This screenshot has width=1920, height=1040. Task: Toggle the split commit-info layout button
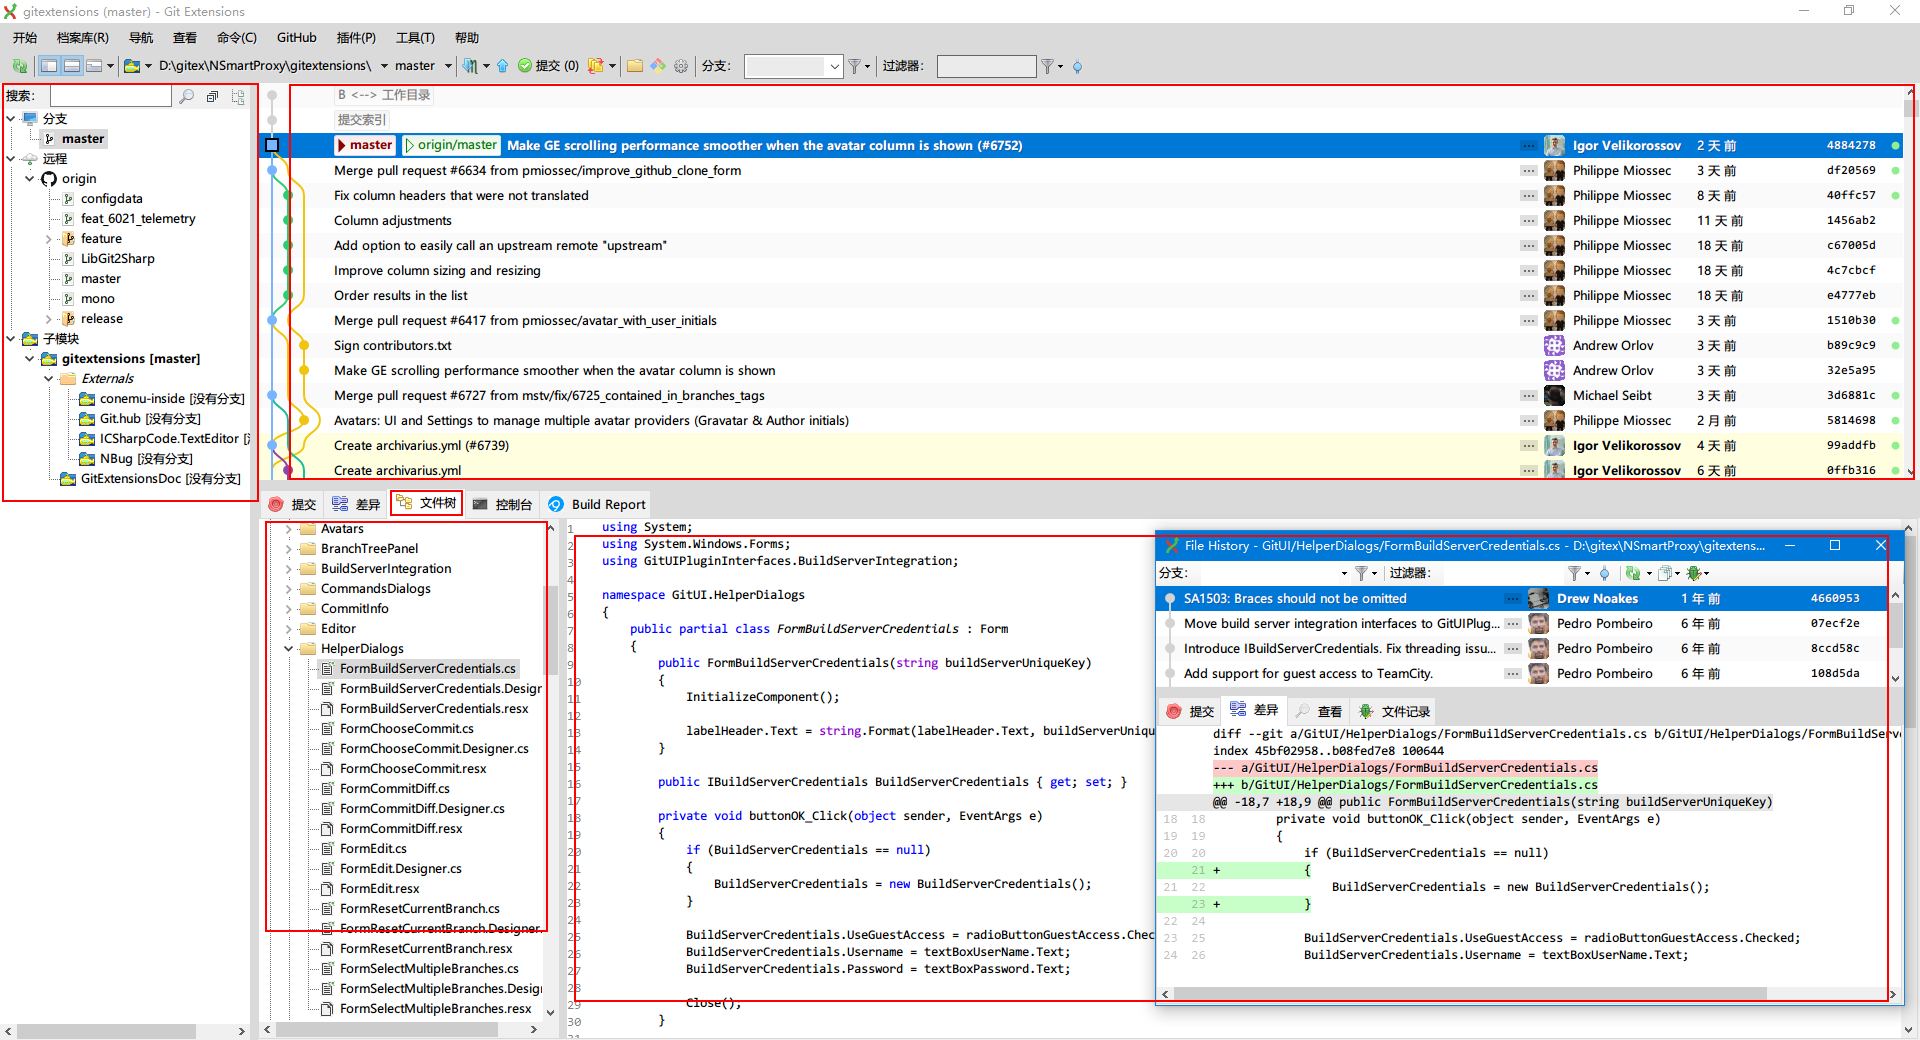(x=71, y=66)
